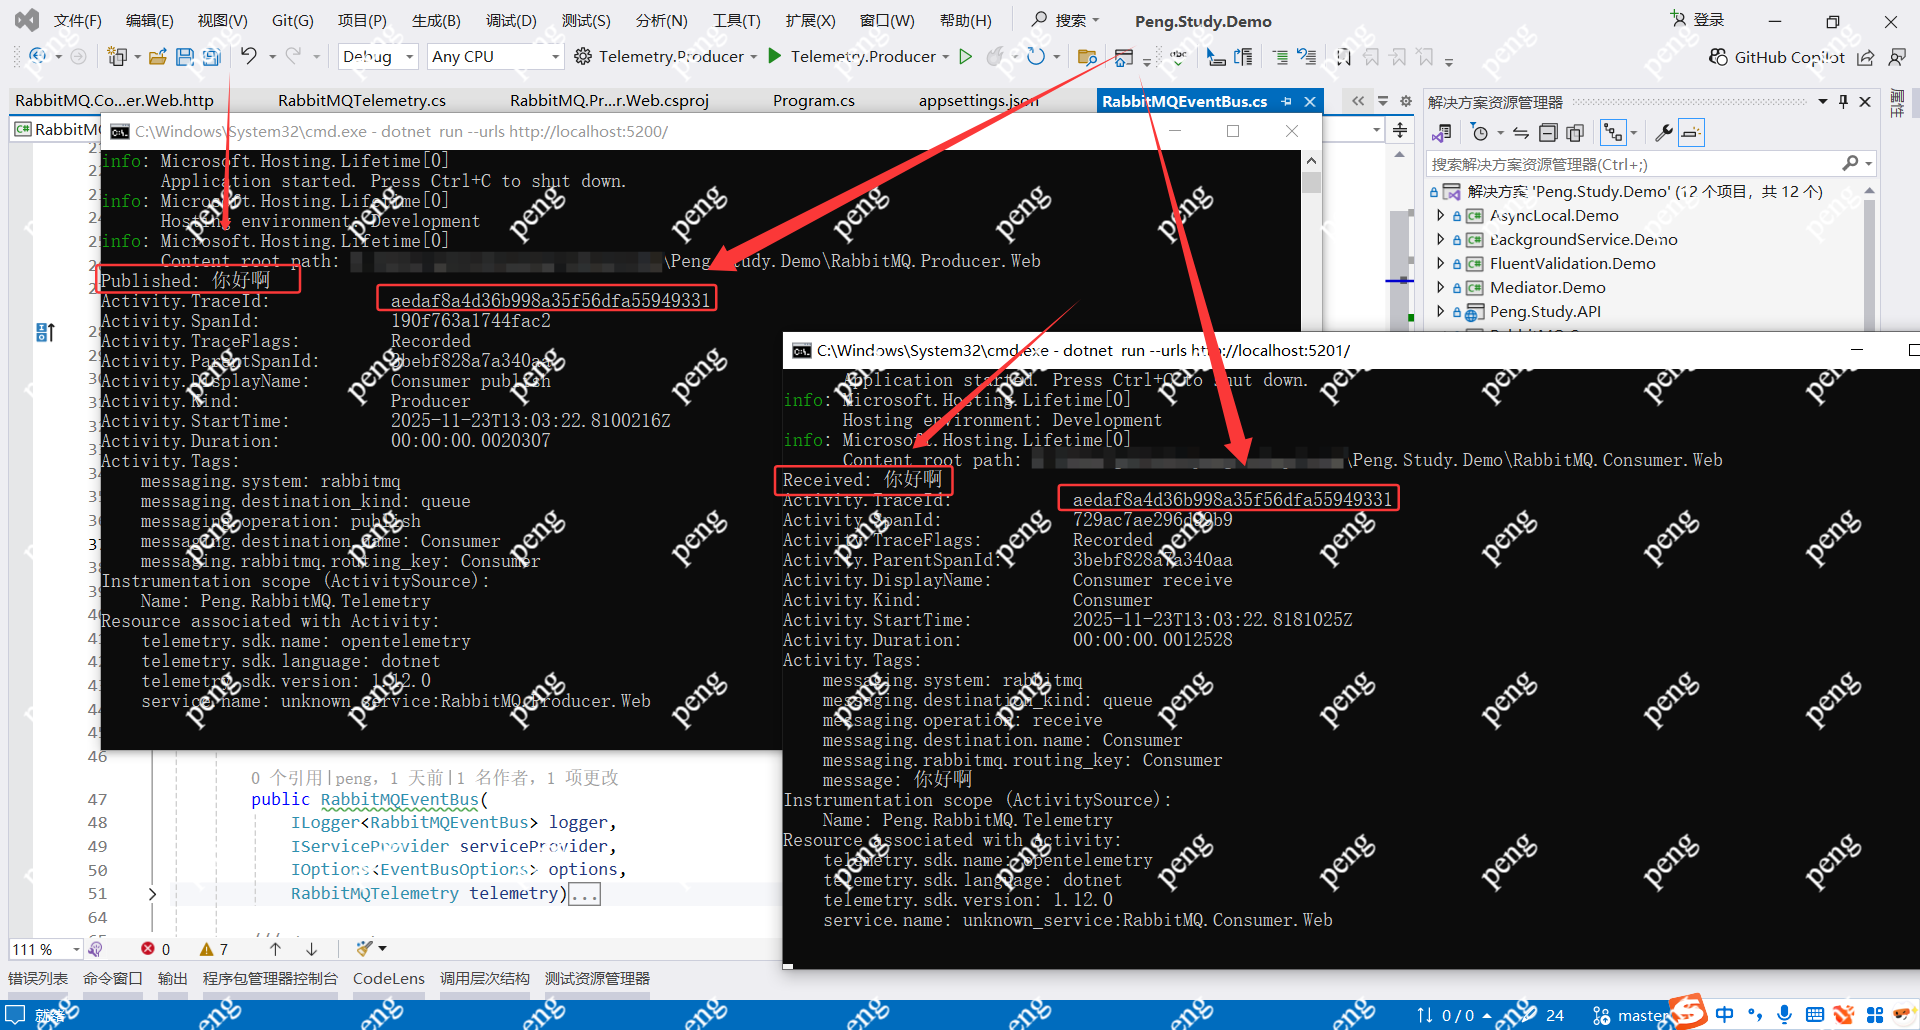This screenshot has width=1920, height=1030.
Task: Switch to the Program.cs tab
Action: pos(814,101)
